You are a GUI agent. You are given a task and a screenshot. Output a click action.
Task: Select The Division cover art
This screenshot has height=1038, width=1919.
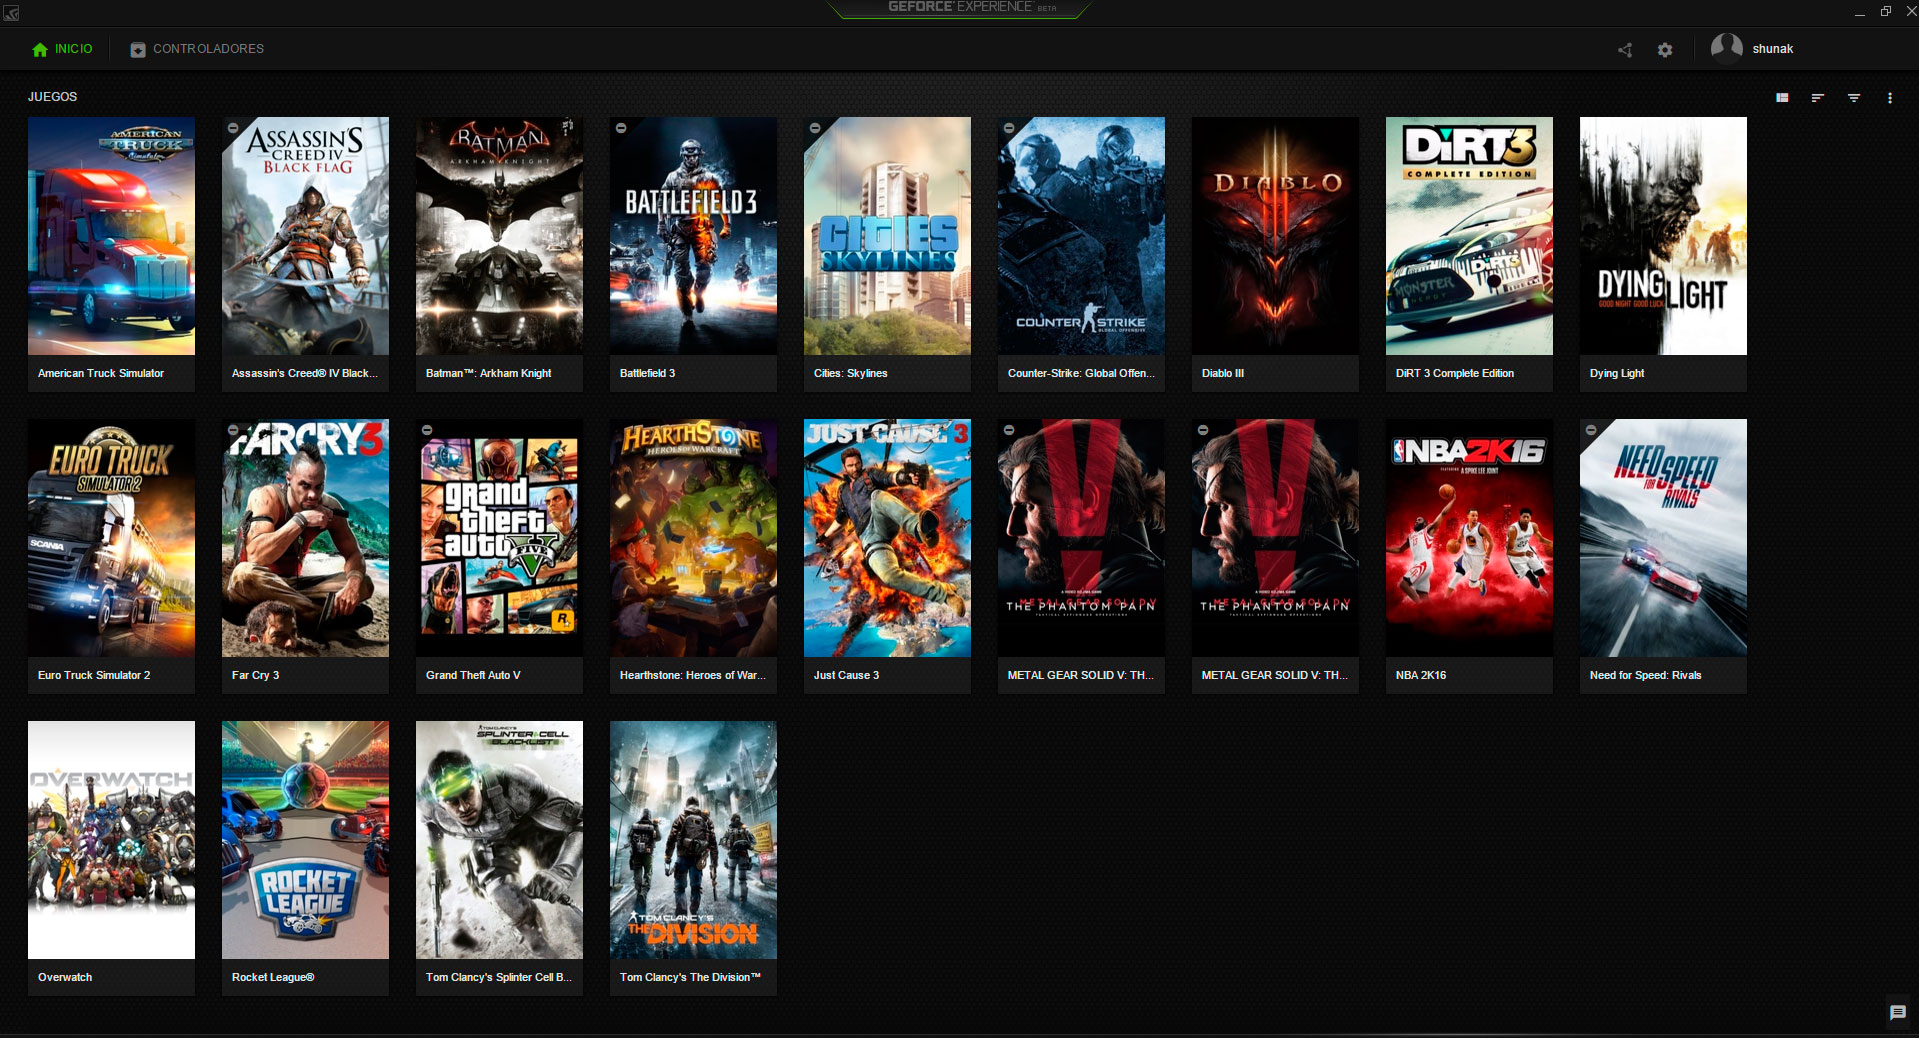[693, 840]
